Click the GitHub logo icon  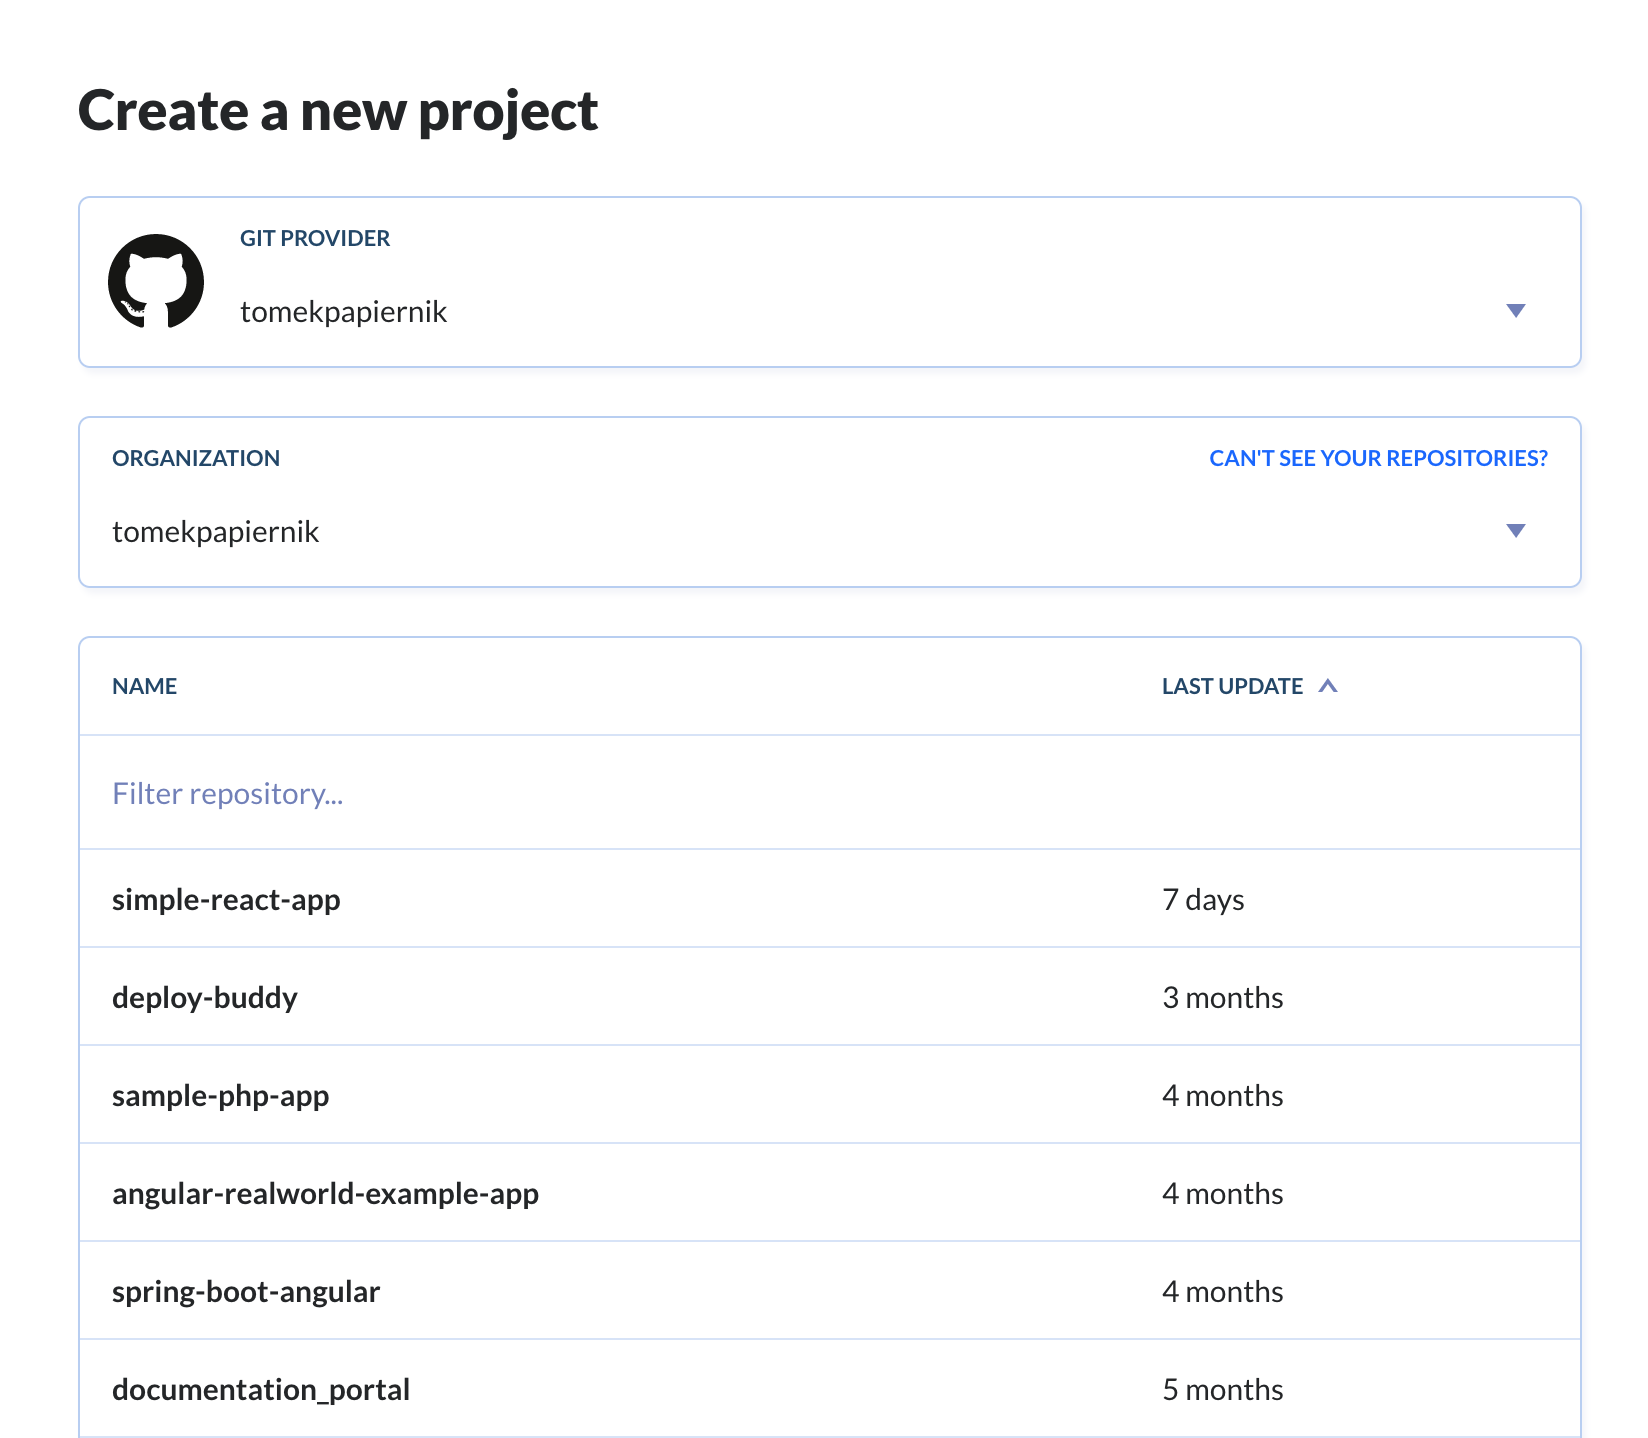[156, 282]
